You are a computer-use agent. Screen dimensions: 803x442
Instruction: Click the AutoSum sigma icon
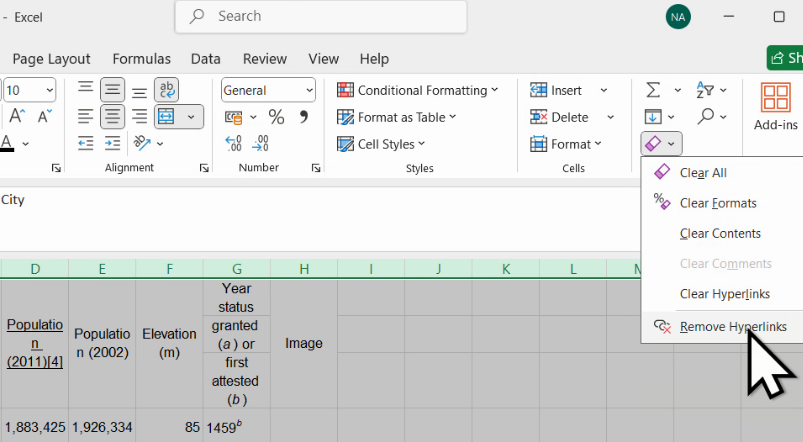tap(653, 90)
